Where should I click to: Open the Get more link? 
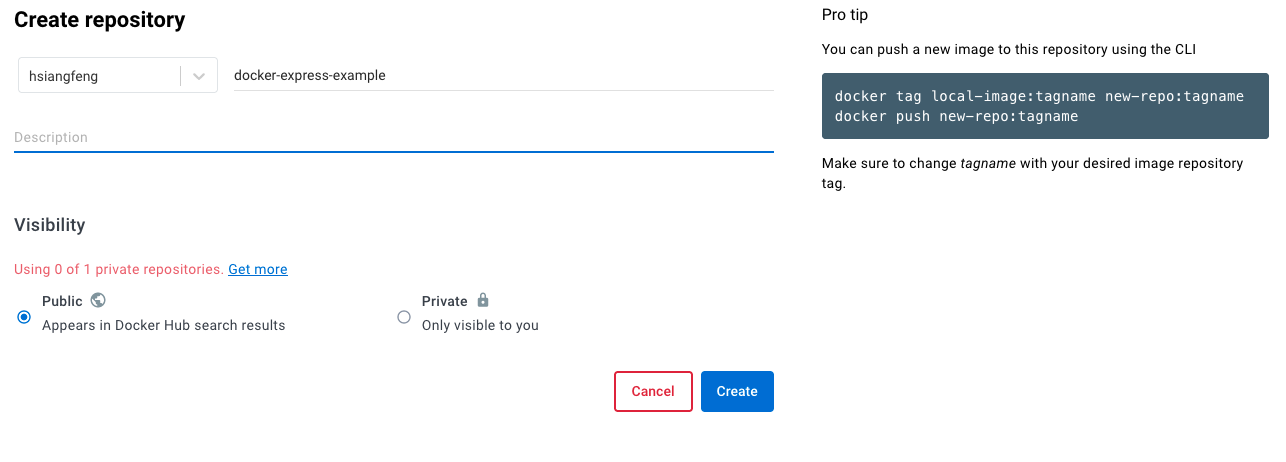(x=258, y=269)
